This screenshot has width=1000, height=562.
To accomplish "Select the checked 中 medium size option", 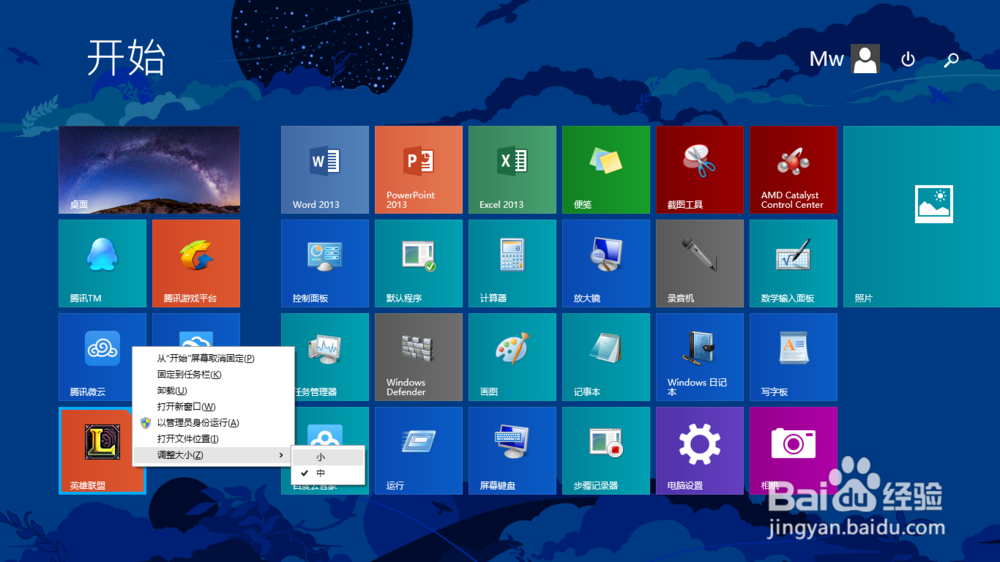I will 328,473.
